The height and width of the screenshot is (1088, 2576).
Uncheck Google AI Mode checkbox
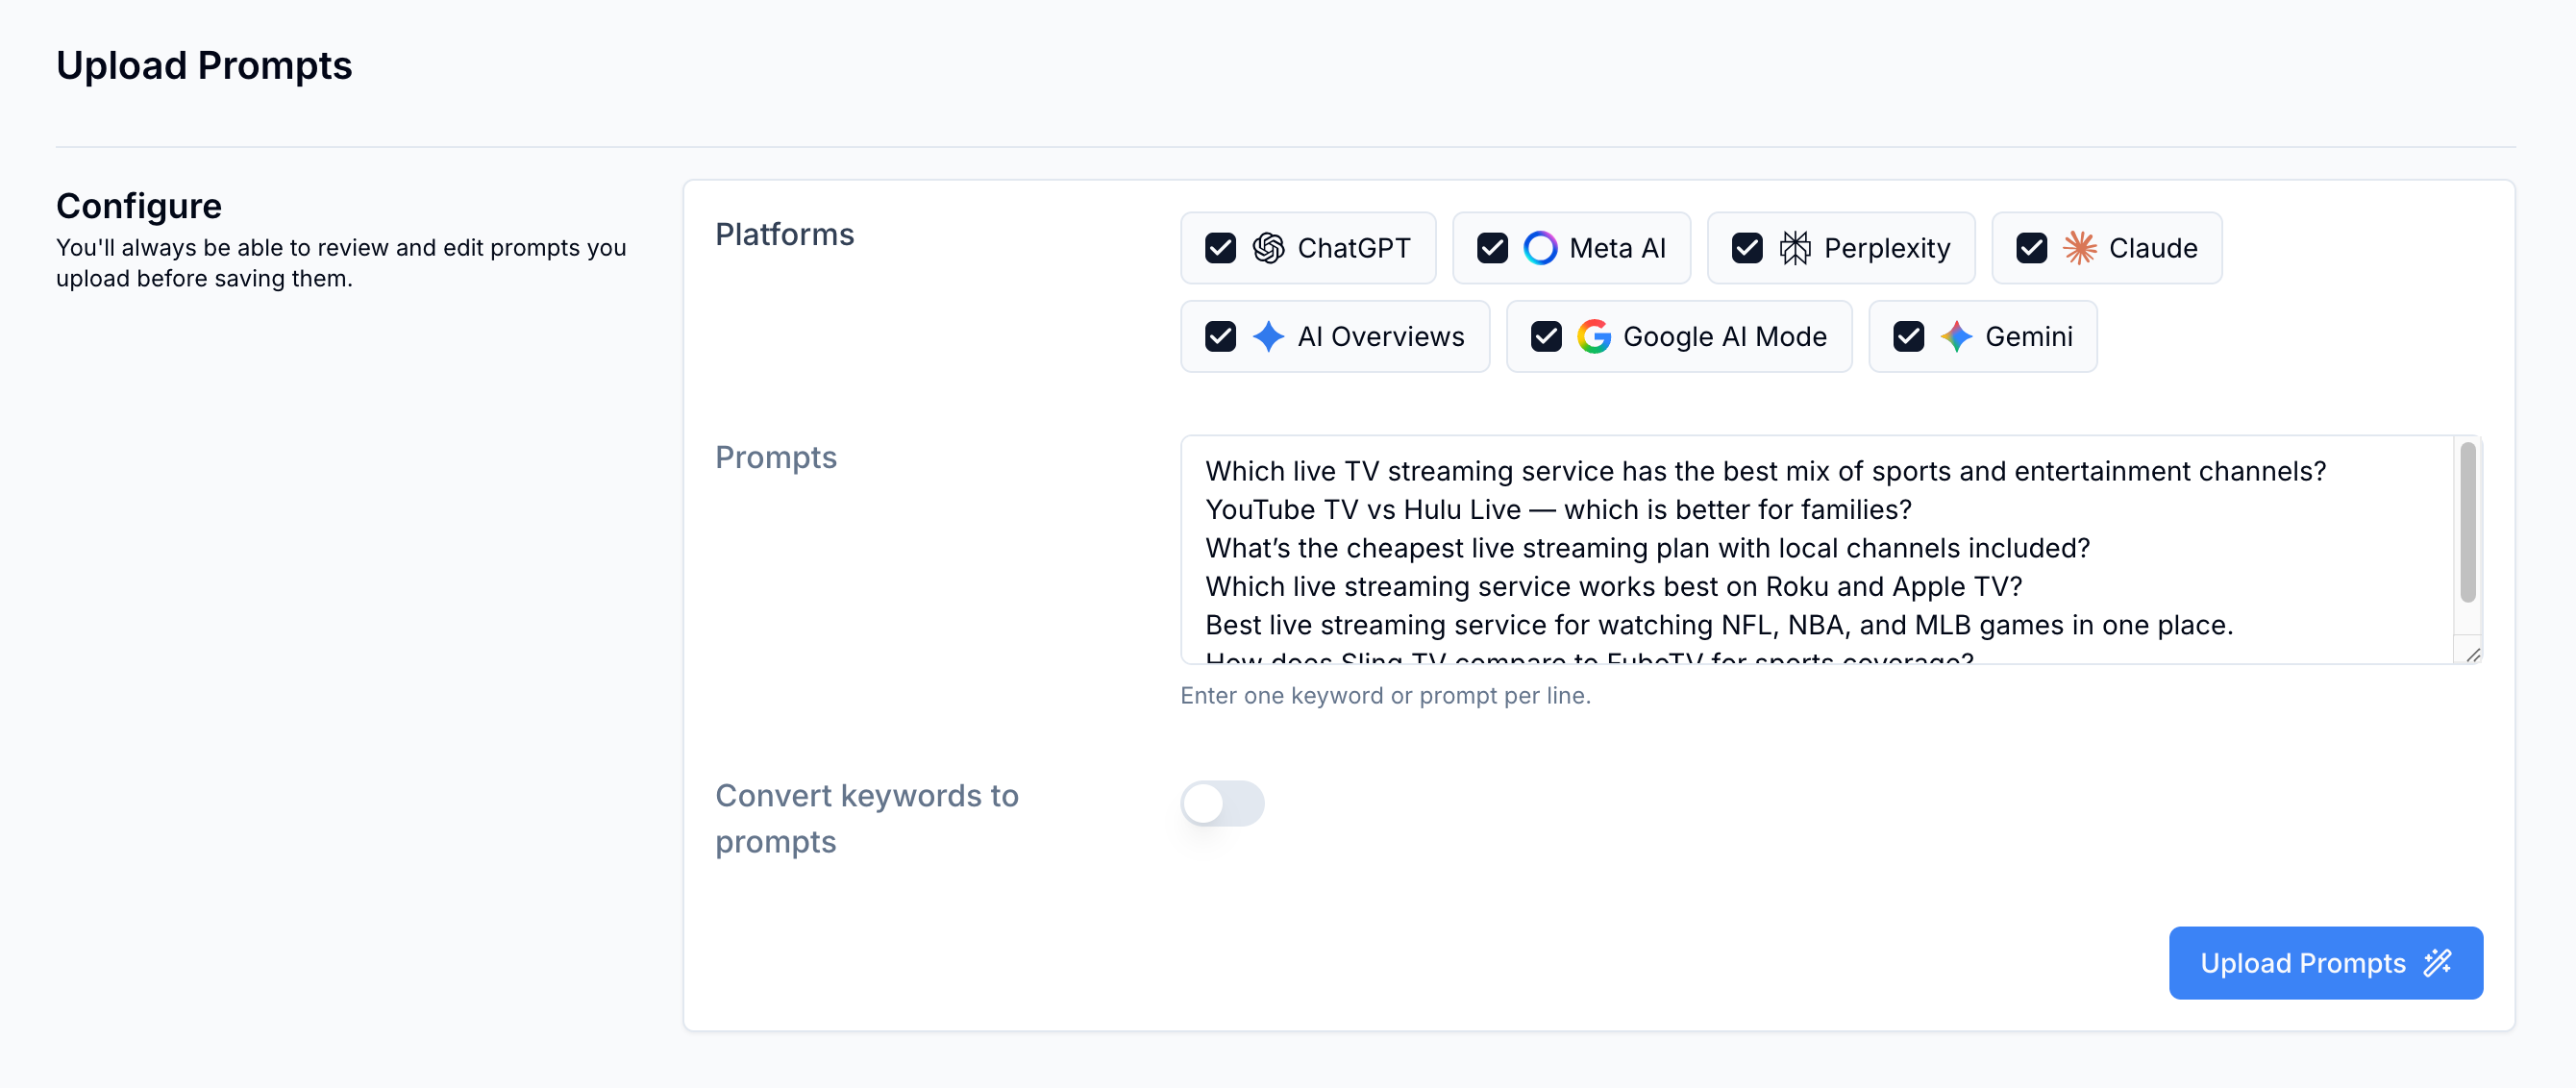1546,337
